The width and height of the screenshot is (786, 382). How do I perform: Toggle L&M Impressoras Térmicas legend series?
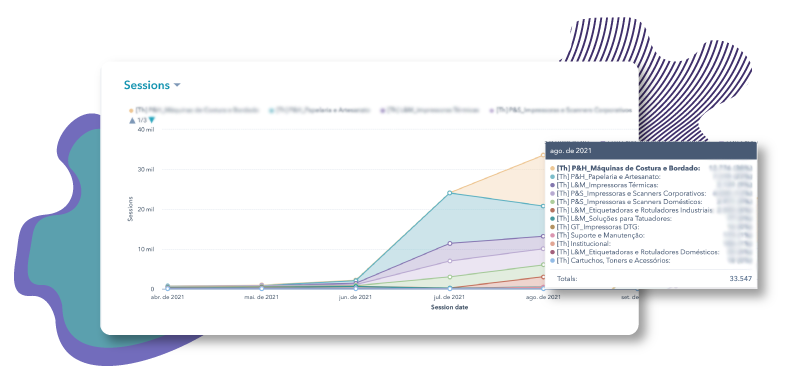pyautogui.click(x=430, y=110)
